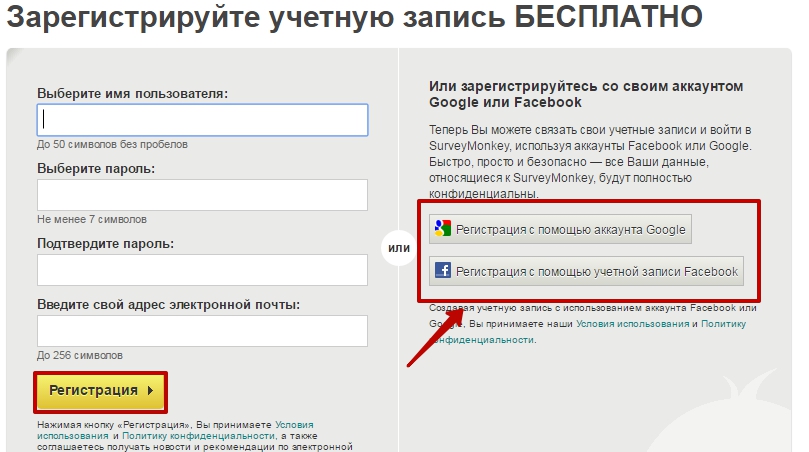Focus the username input field
The width and height of the screenshot is (809, 452).
(202, 120)
